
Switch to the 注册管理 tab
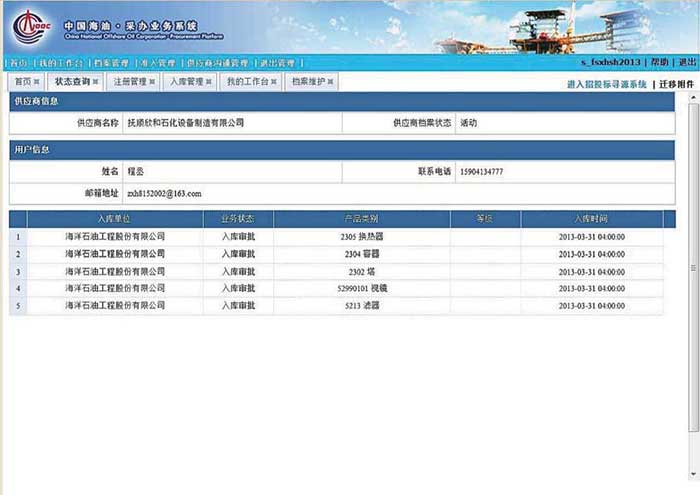[128, 82]
